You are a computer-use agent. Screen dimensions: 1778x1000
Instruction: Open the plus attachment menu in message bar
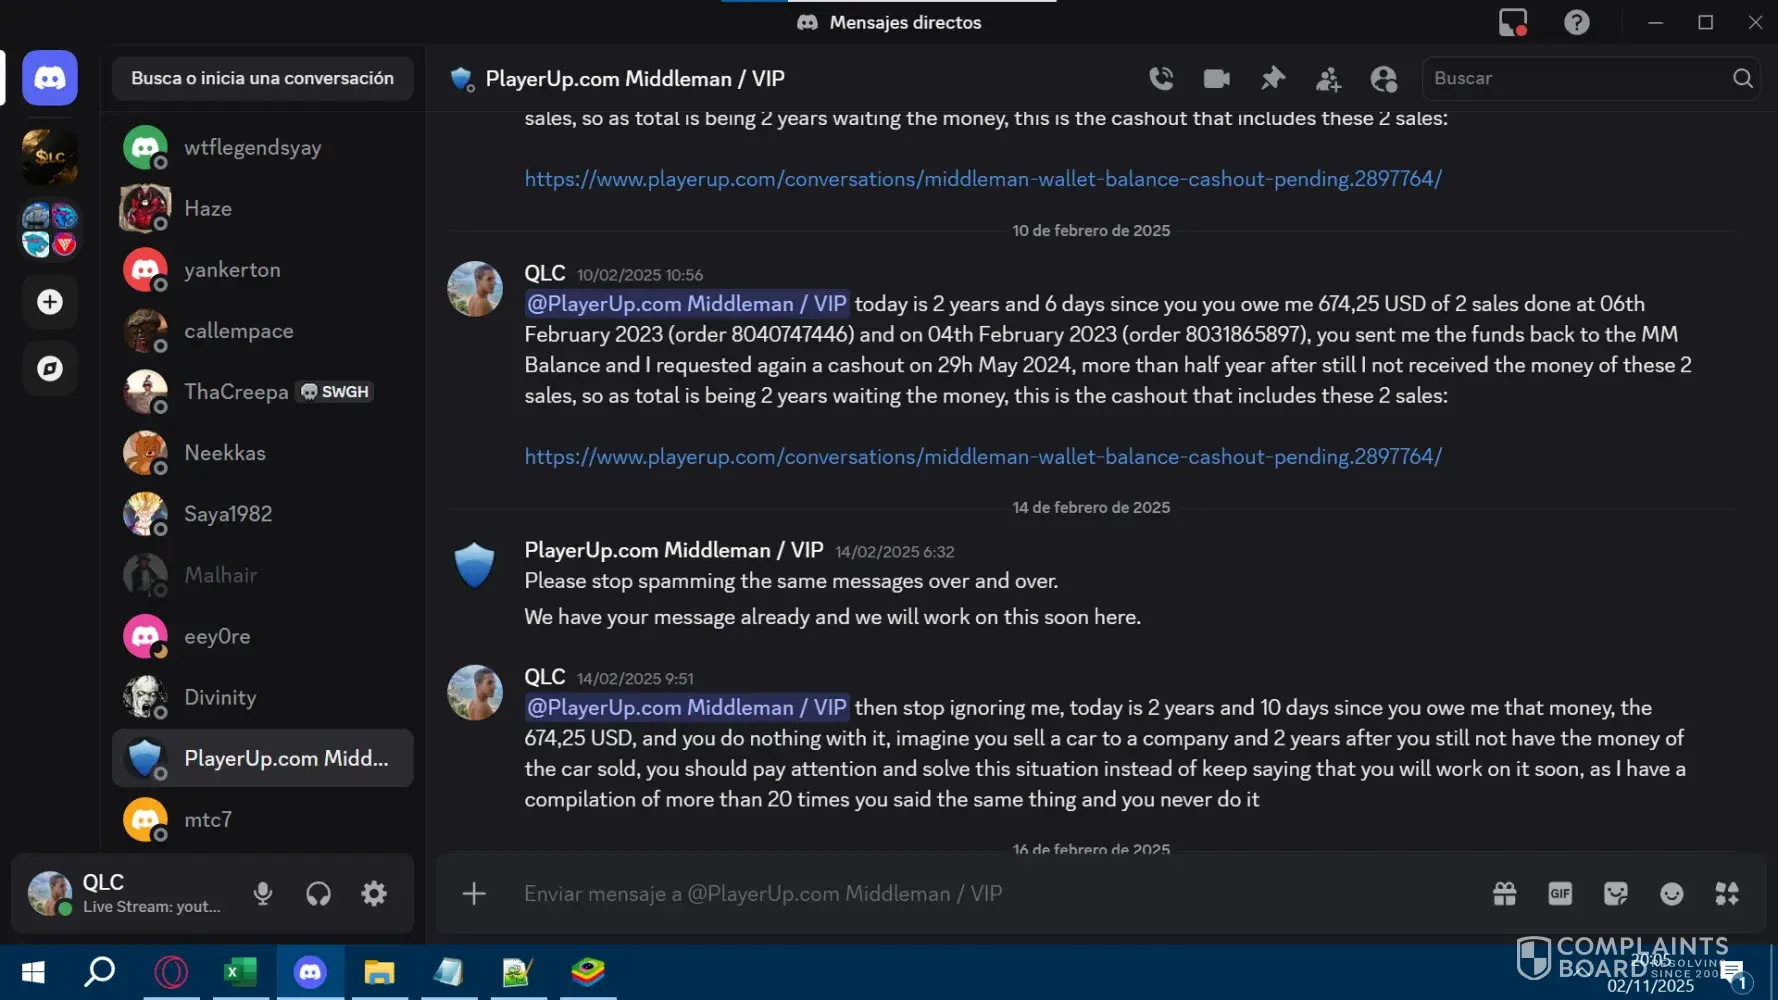(474, 893)
